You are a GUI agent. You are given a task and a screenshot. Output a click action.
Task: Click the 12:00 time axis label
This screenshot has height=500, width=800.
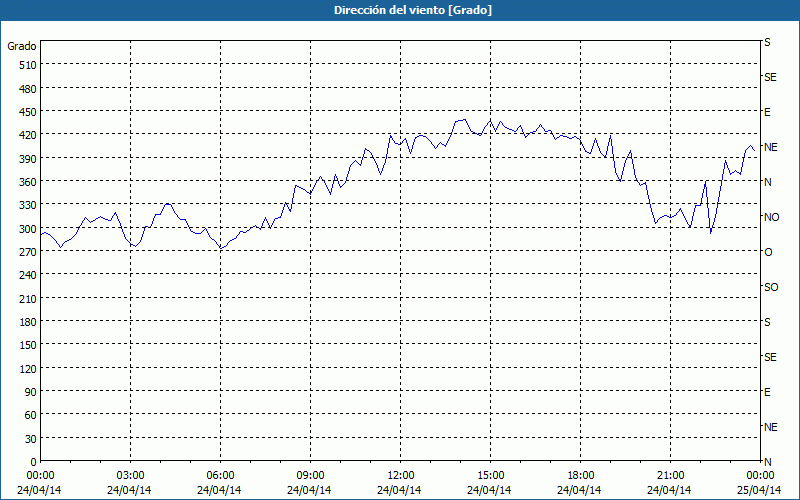click(x=401, y=476)
